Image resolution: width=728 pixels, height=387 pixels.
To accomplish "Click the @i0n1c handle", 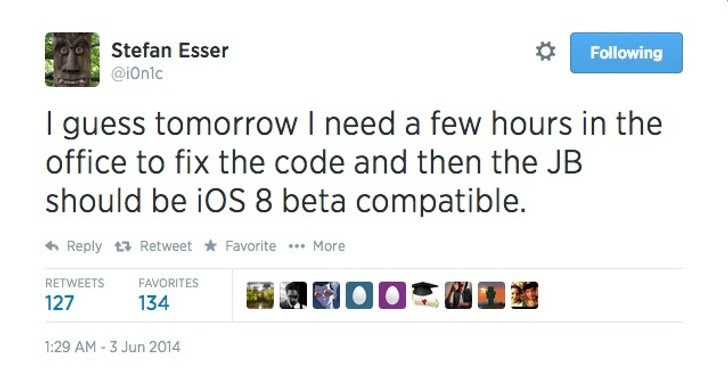I will coord(137,73).
